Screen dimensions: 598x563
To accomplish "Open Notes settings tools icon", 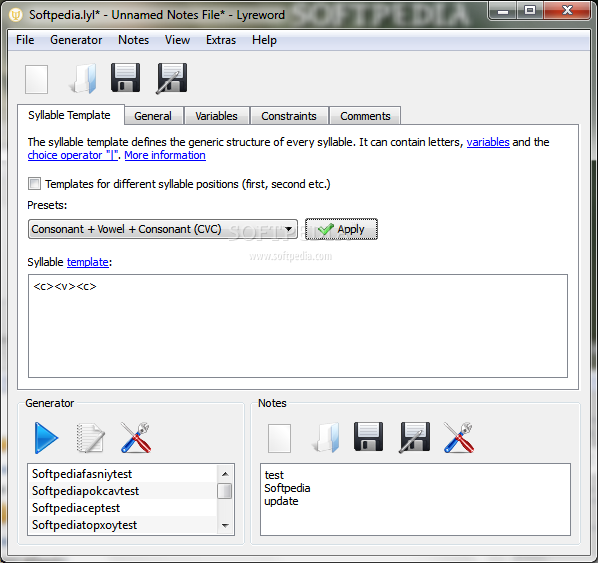I will [459, 438].
